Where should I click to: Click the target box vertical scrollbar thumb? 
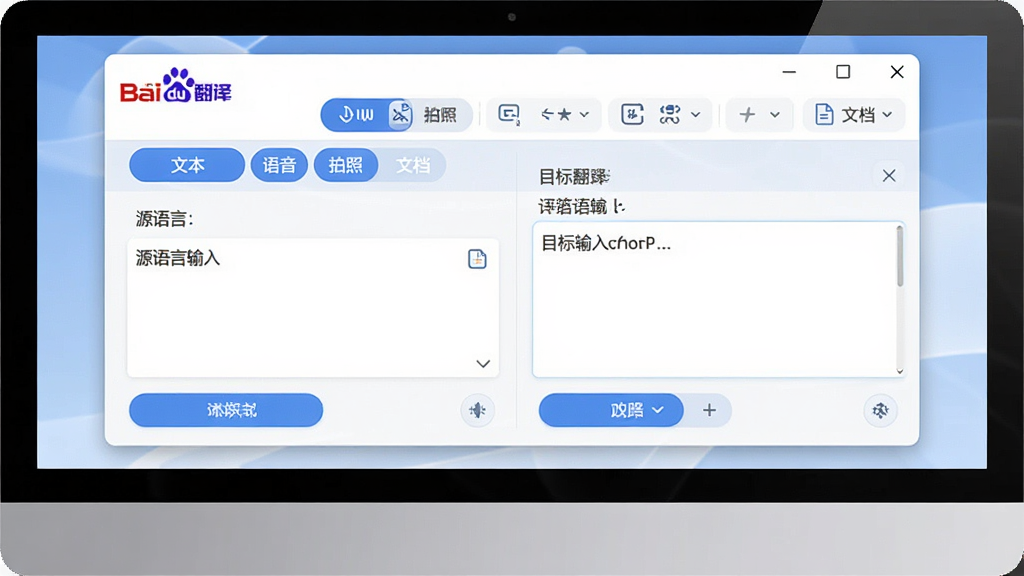tap(900, 256)
